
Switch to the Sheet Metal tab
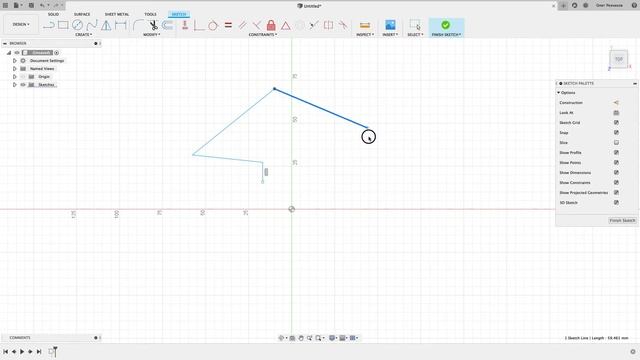point(117,14)
